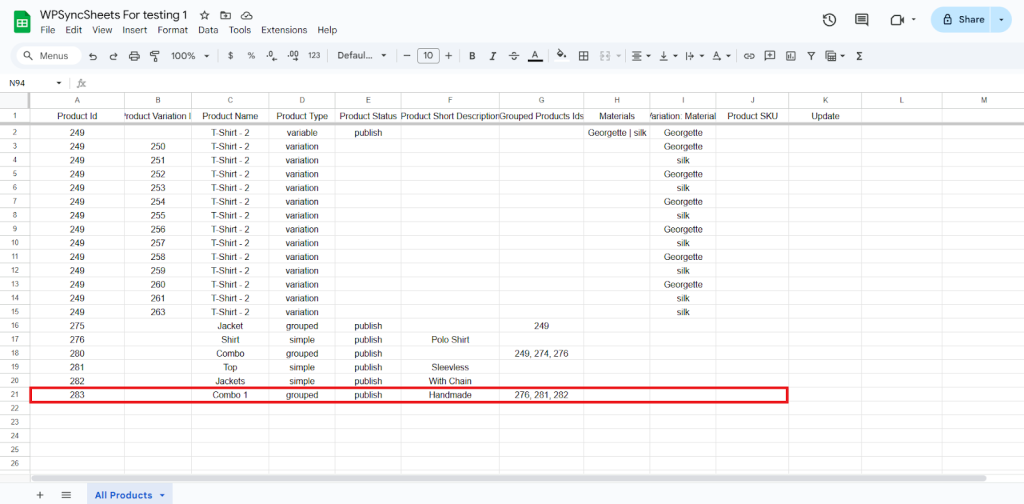Click the Menus search box
The image size is (1024, 504).
[x=48, y=56]
